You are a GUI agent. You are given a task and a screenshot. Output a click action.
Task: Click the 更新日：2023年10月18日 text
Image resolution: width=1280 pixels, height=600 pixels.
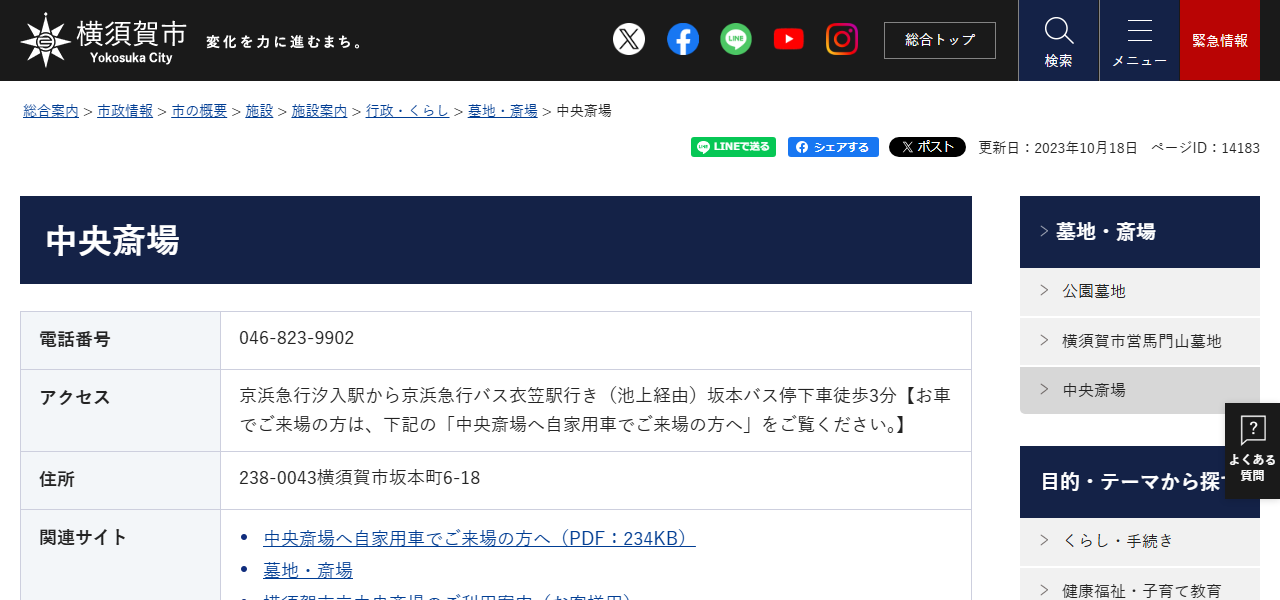1058,148
